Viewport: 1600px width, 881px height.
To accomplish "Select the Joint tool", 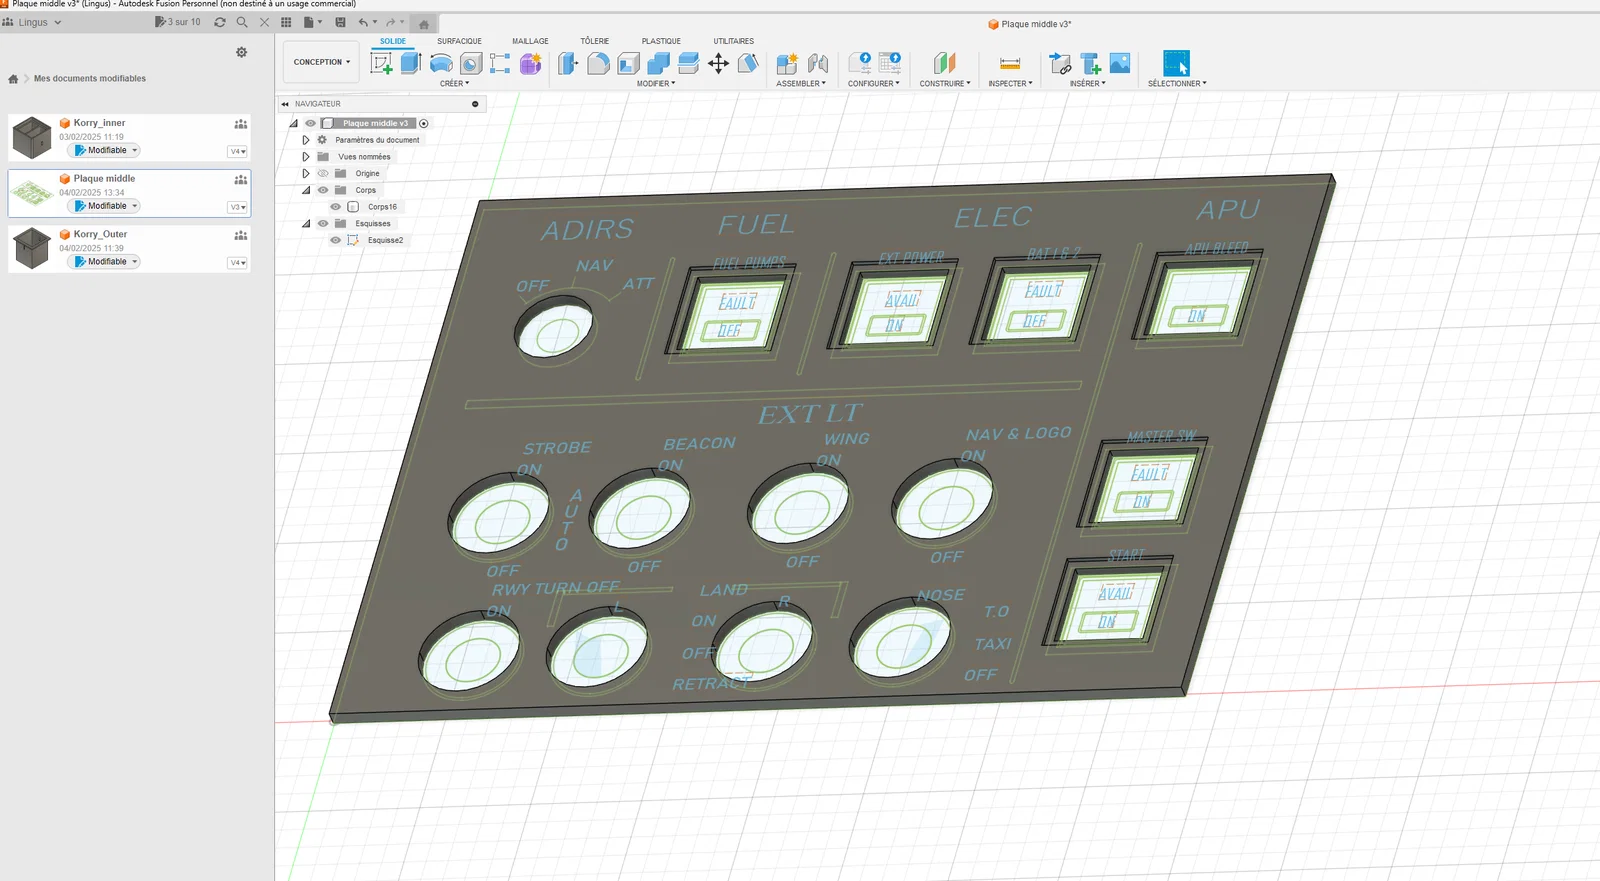I will [818, 64].
